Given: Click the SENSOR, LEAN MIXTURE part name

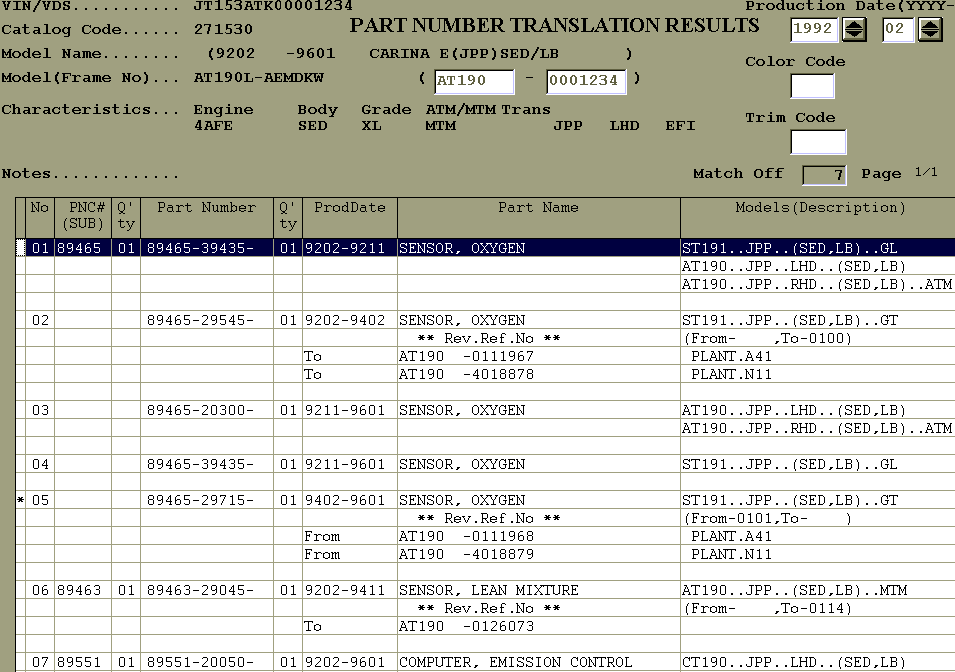Looking at the screenshot, I should [x=488, y=590].
